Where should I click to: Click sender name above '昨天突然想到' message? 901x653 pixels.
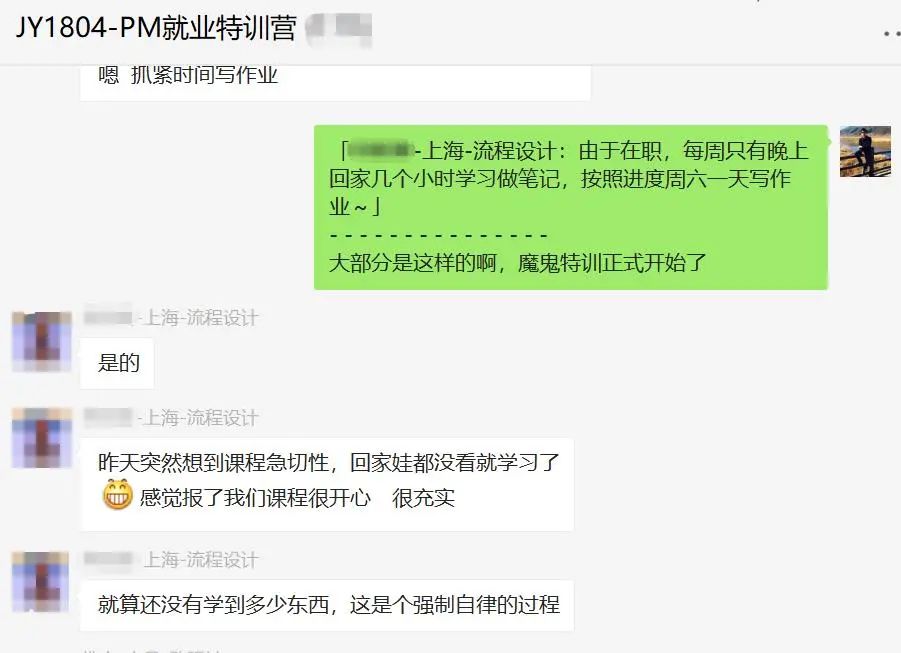pos(171,418)
